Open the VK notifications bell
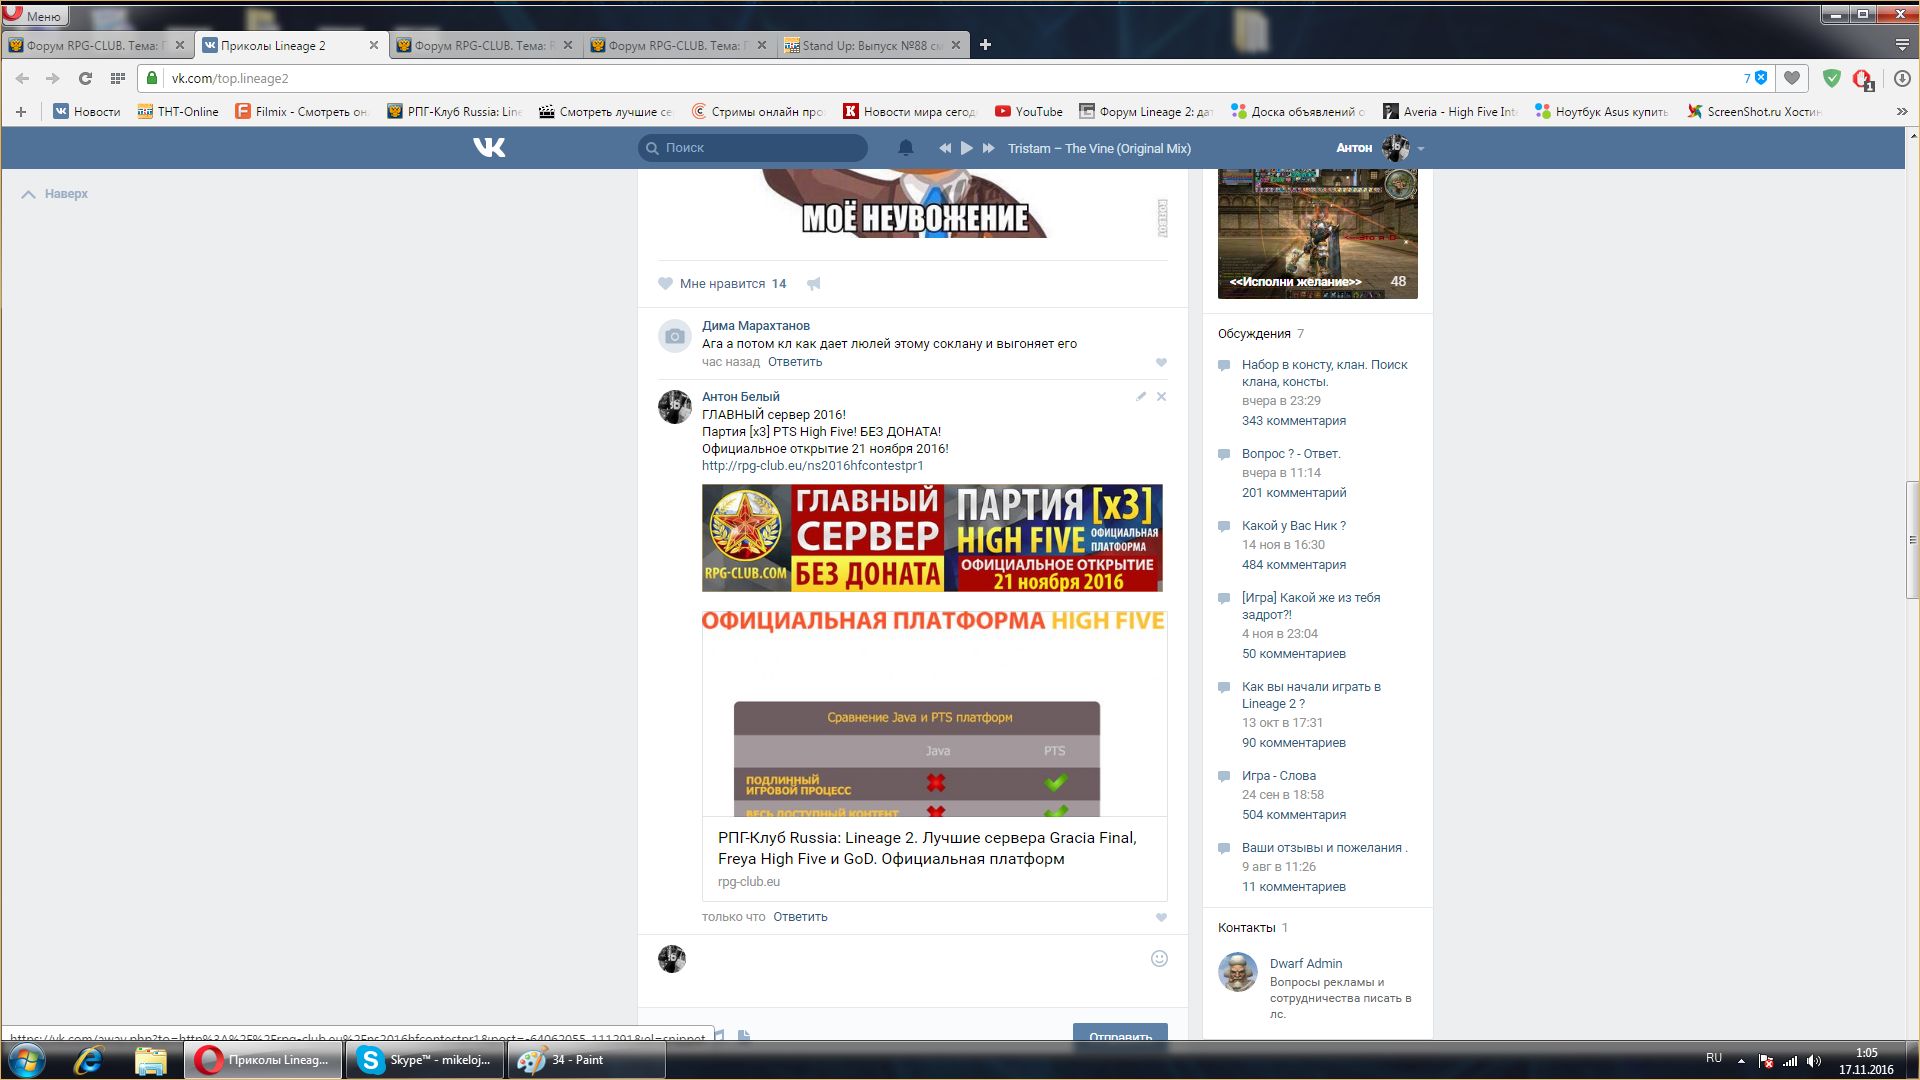This screenshot has width=1920, height=1080. pyautogui.click(x=905, y=148)
